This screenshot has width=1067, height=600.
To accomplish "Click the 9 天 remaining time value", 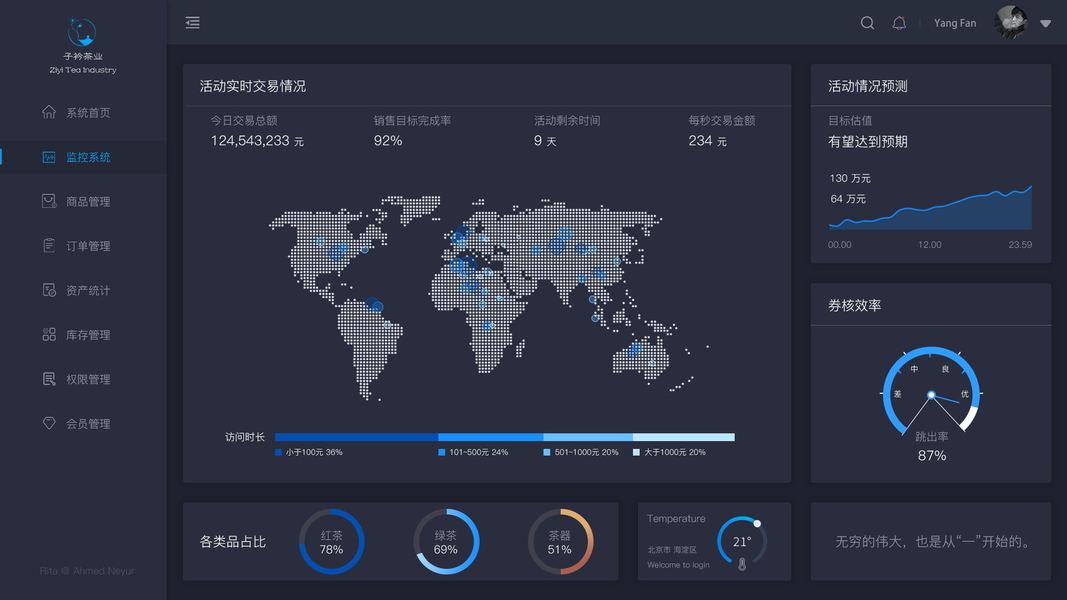I will pyautogui.click(x=545, y=141).
